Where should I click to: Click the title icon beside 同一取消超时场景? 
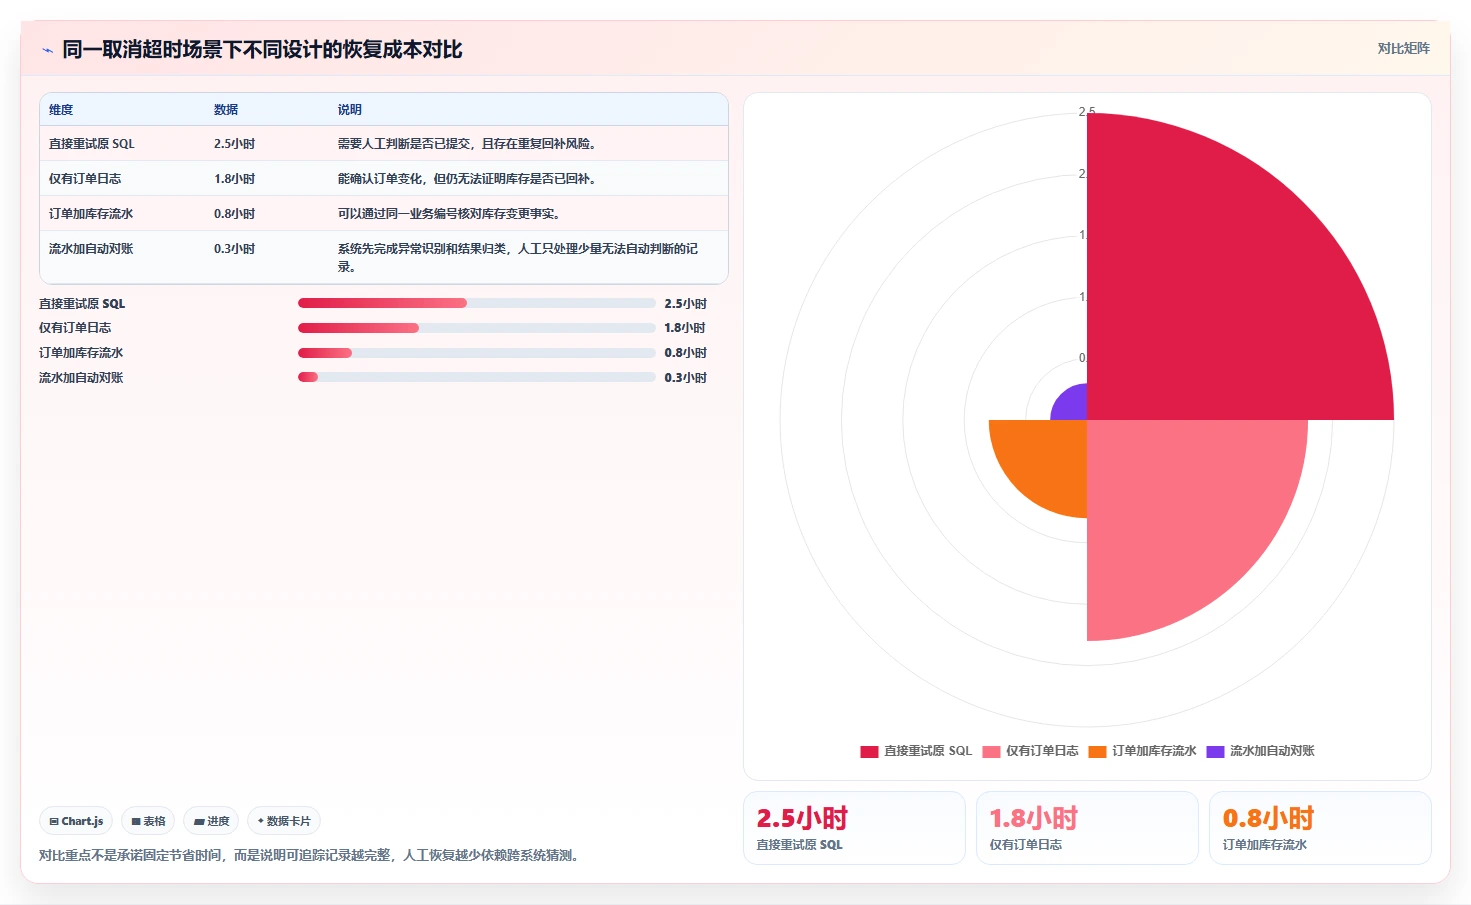pos(47,50)
